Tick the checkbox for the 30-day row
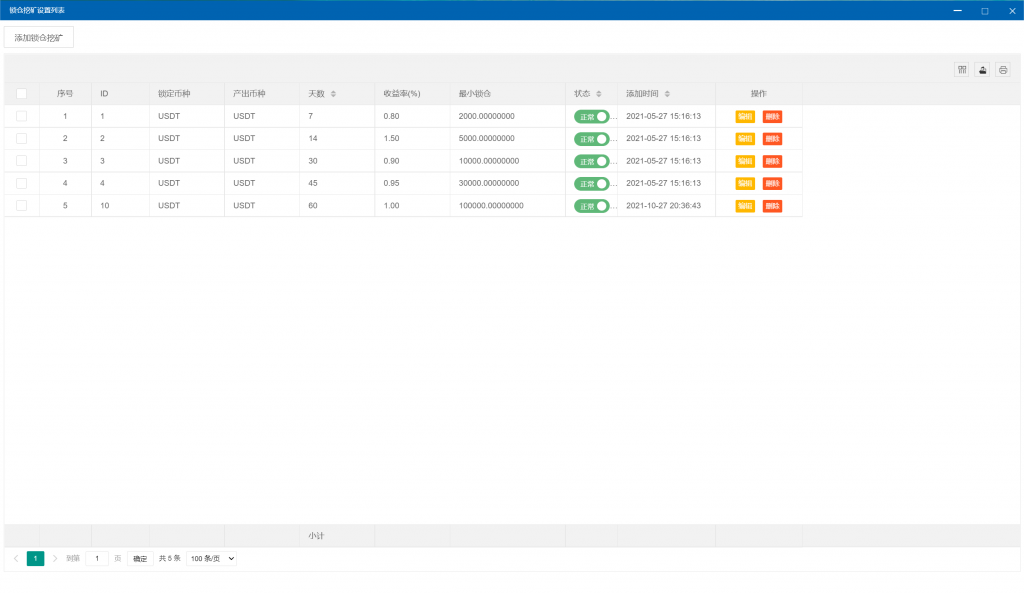The height and width of the screenshot is (594, 1024). click(22, 161)
